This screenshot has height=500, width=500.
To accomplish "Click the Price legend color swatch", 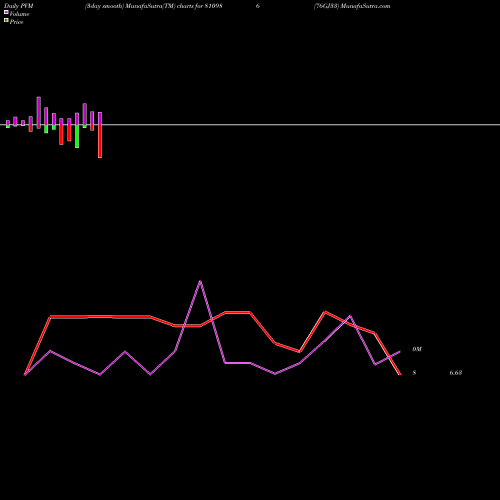I will pos(6,21).
